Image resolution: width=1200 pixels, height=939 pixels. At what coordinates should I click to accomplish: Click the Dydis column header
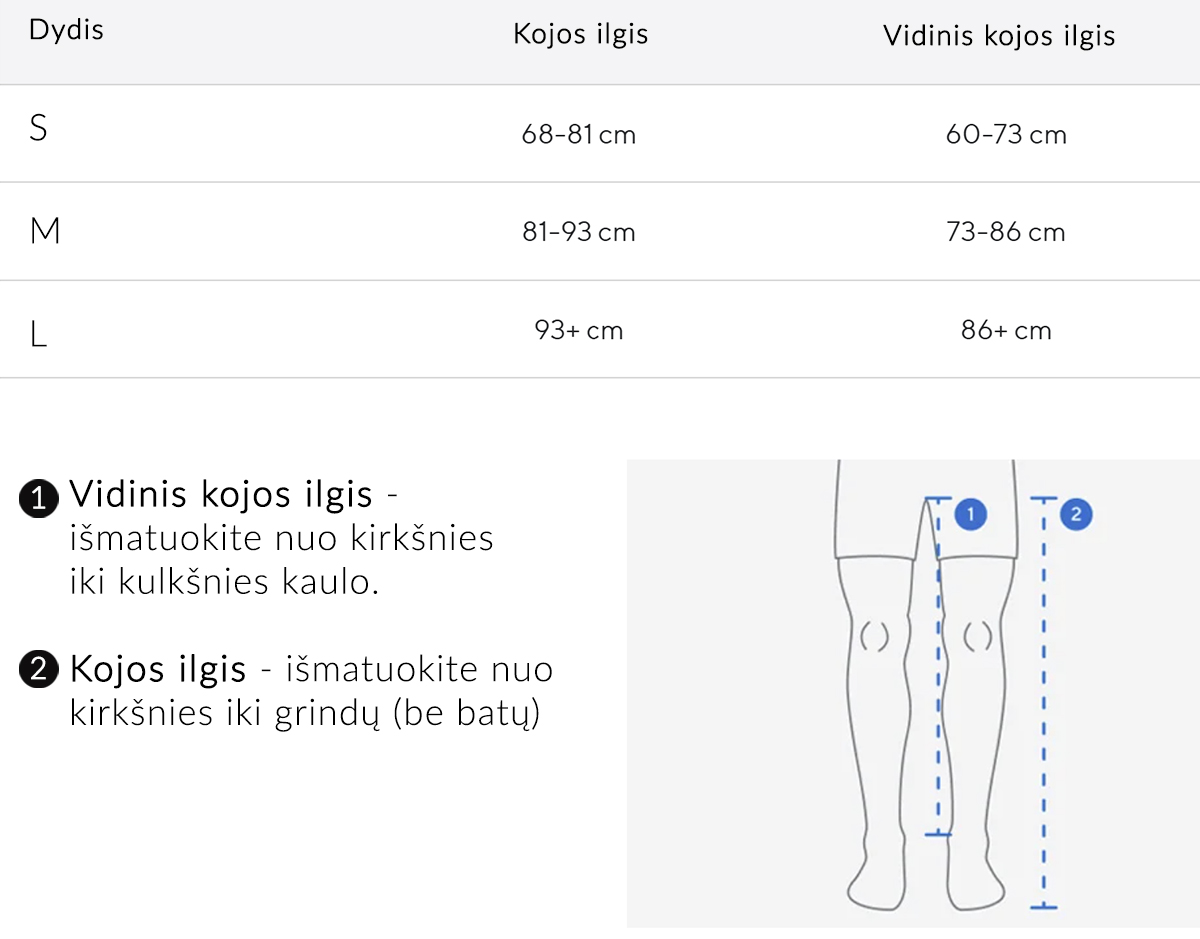click(x=66, y=30)
